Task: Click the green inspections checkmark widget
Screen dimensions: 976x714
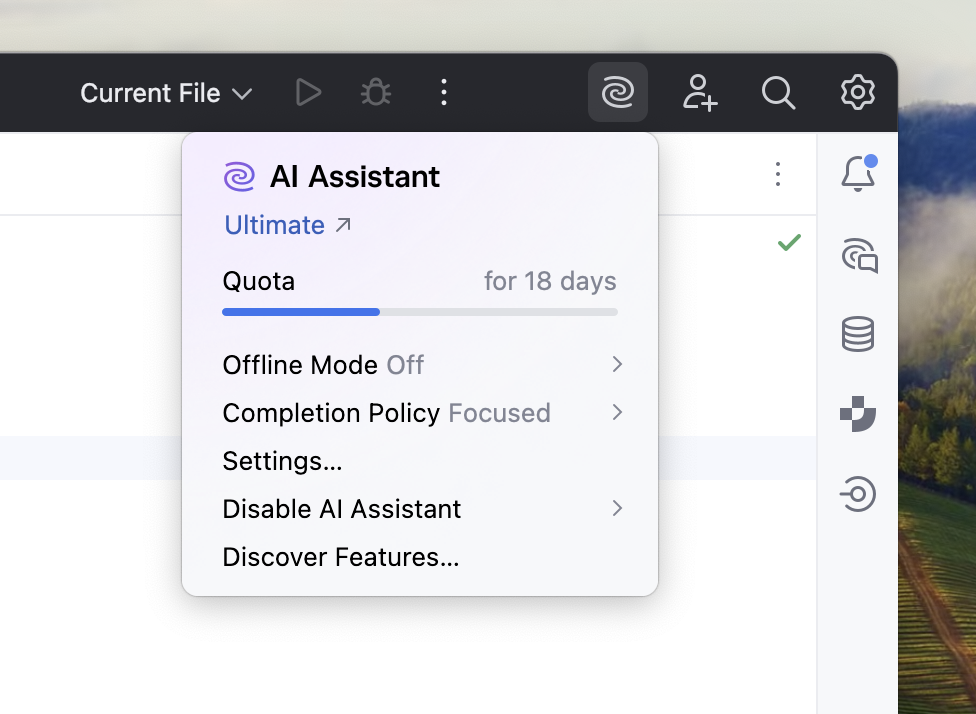Action: point(789,242)
